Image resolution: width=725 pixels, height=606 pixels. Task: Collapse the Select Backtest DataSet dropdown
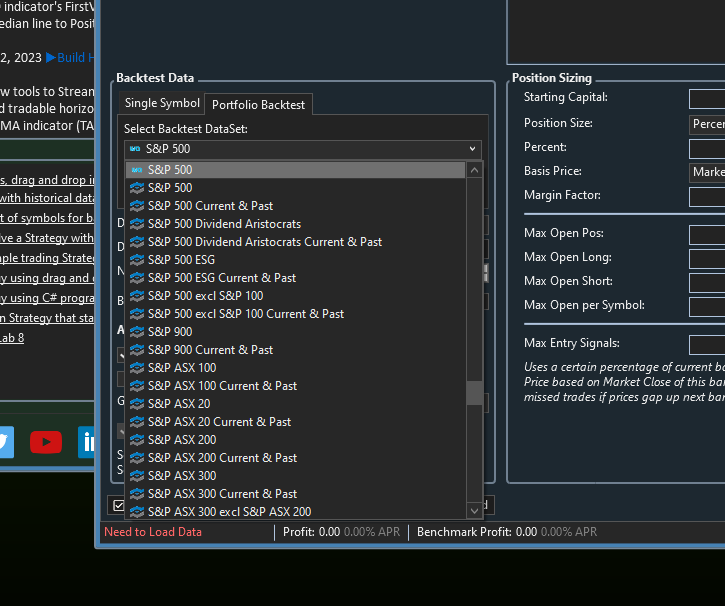click(473, 149)
